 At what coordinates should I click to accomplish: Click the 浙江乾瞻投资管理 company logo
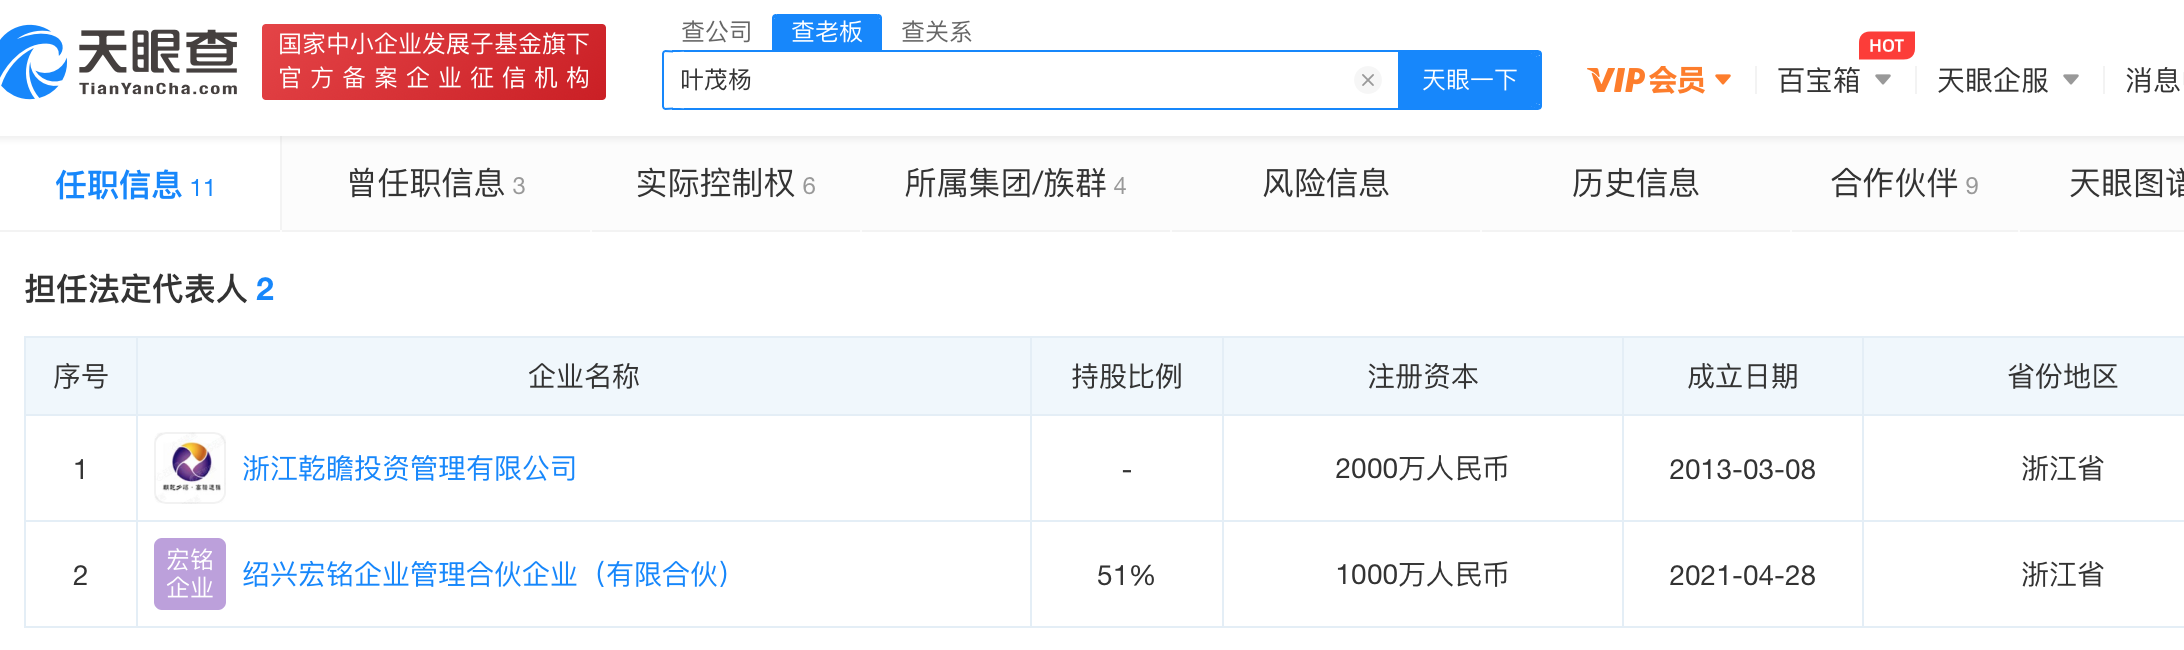190,468
